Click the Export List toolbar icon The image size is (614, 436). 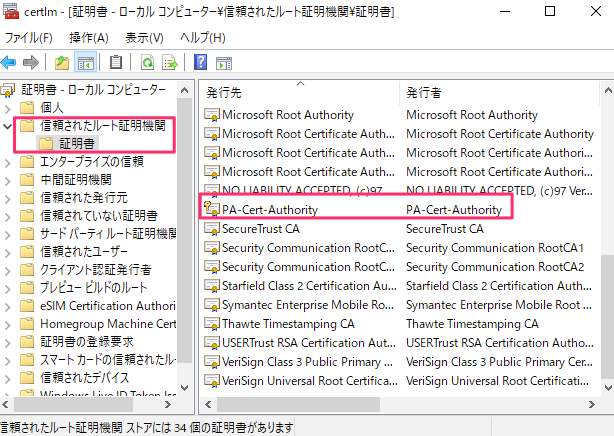170,62
